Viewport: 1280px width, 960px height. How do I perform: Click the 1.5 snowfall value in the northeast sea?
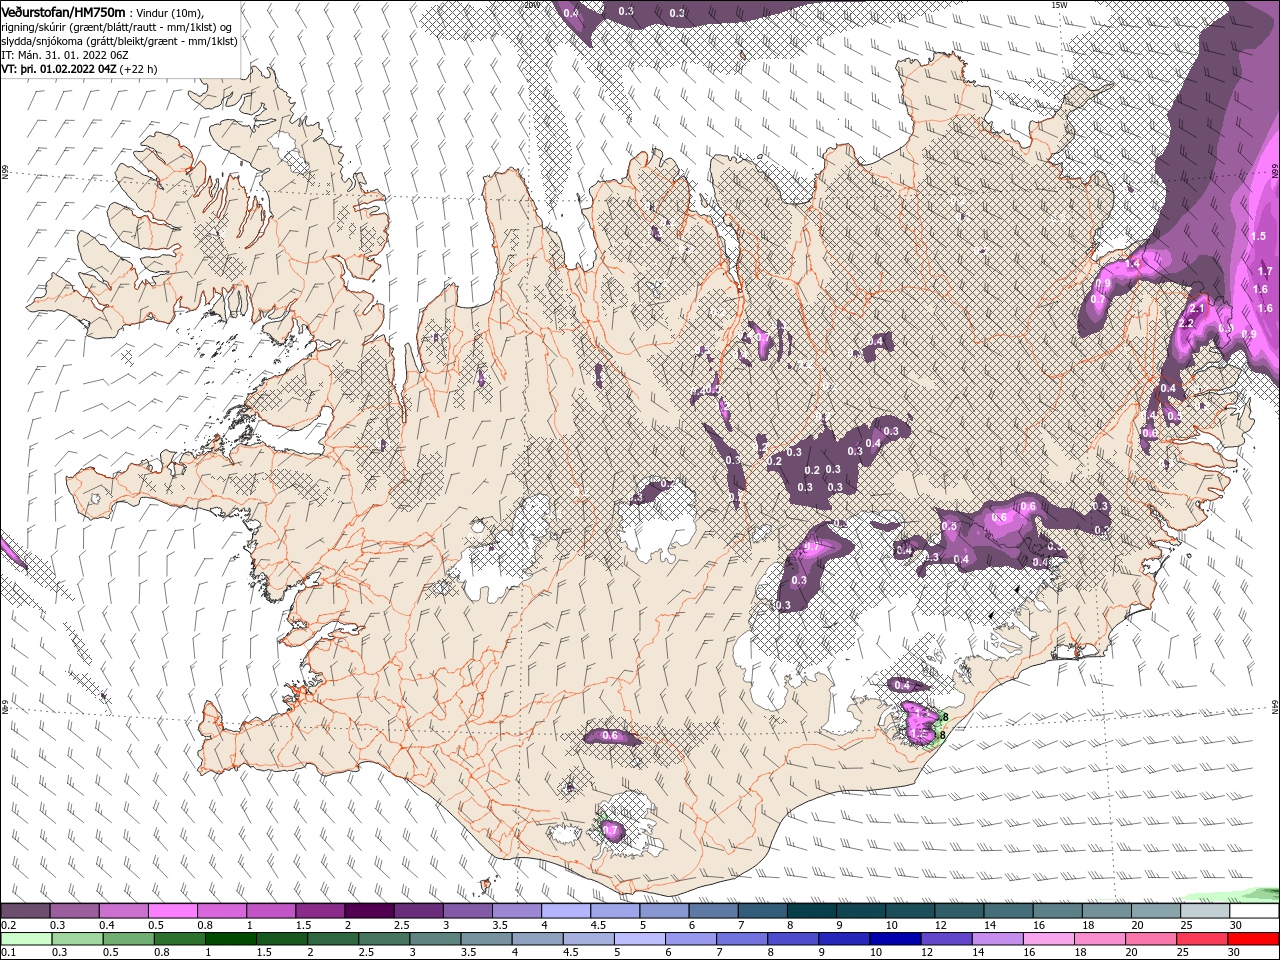(1258, 236)
